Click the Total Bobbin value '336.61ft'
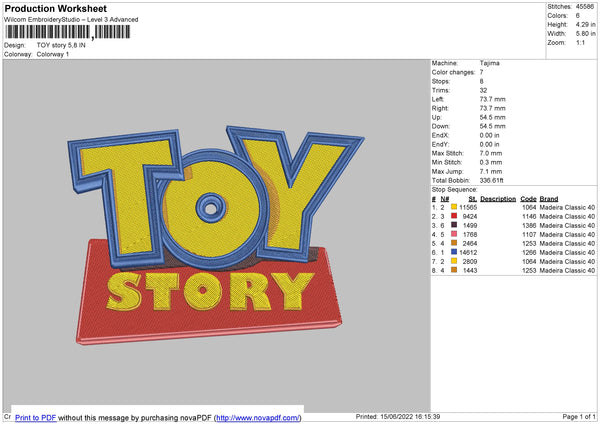600x424 pixels. pyautogui.click(x=492, y=180)
